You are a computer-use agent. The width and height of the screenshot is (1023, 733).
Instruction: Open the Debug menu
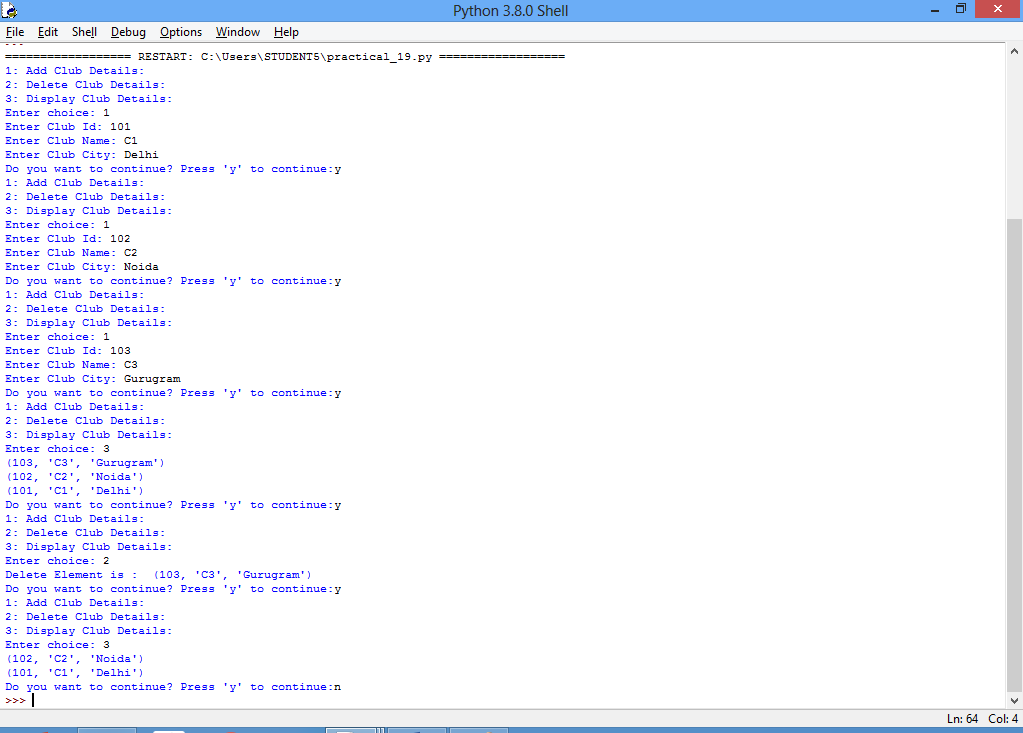[x=128, y=31]
